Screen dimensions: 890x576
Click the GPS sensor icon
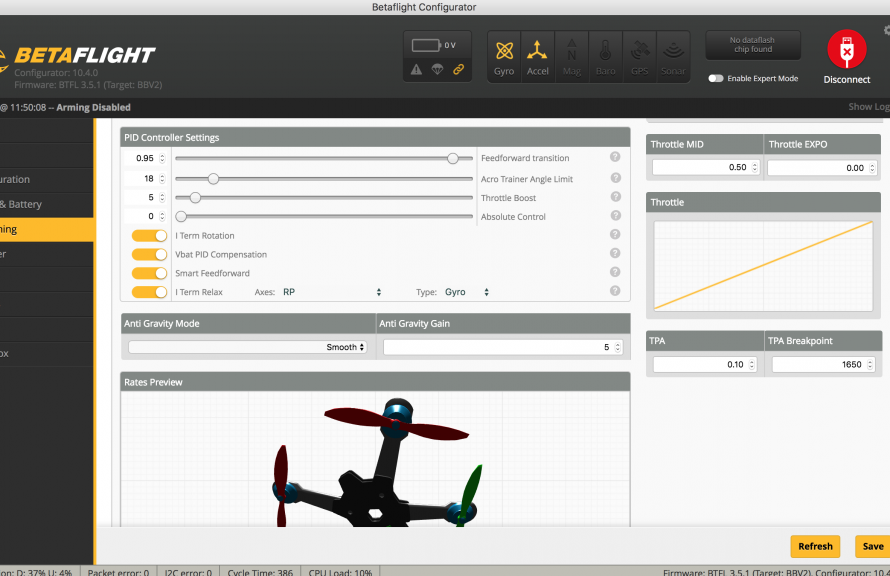tap(640, 57)
